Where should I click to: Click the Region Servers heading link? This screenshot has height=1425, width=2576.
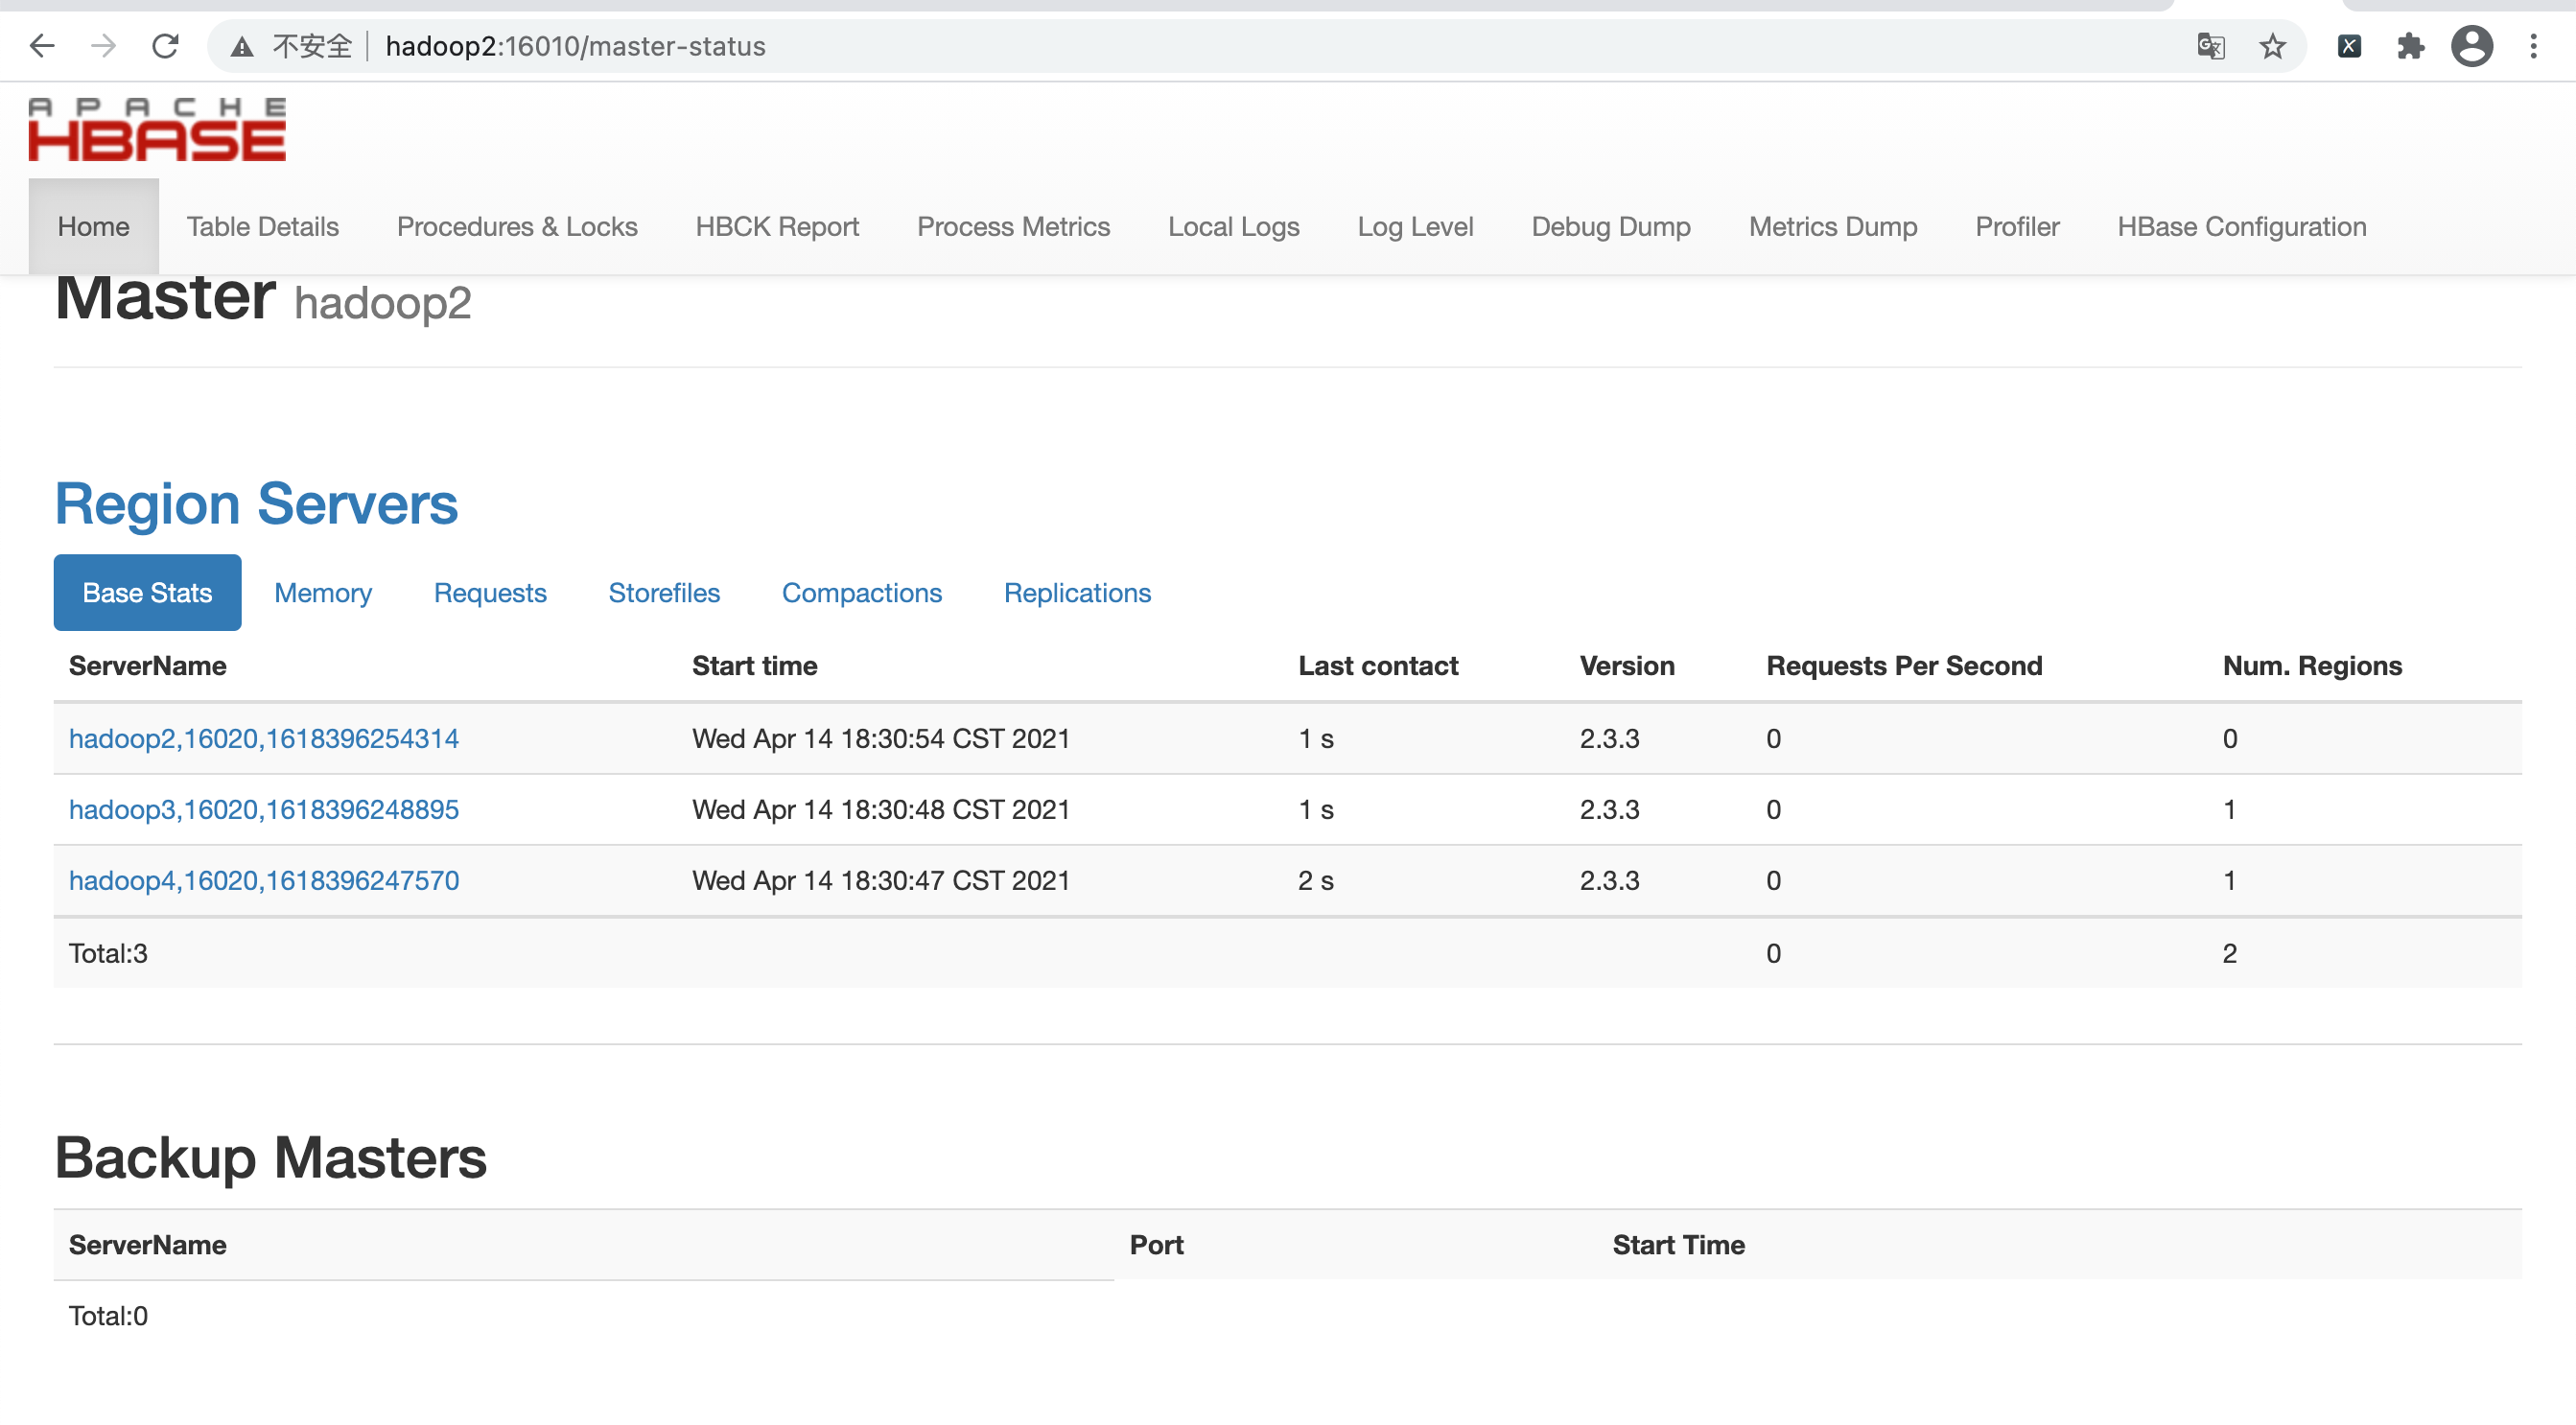point(256,504)
